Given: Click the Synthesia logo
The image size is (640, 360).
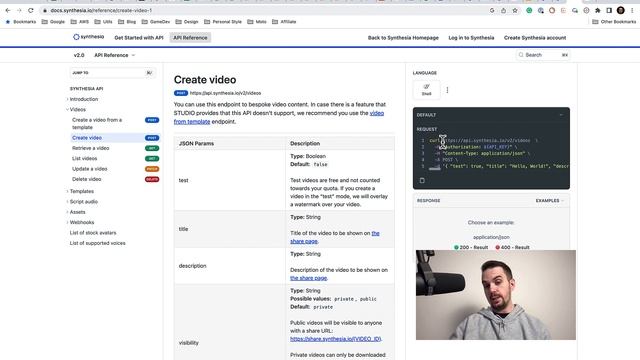Looking at the screenshot, I should [89, 37].
